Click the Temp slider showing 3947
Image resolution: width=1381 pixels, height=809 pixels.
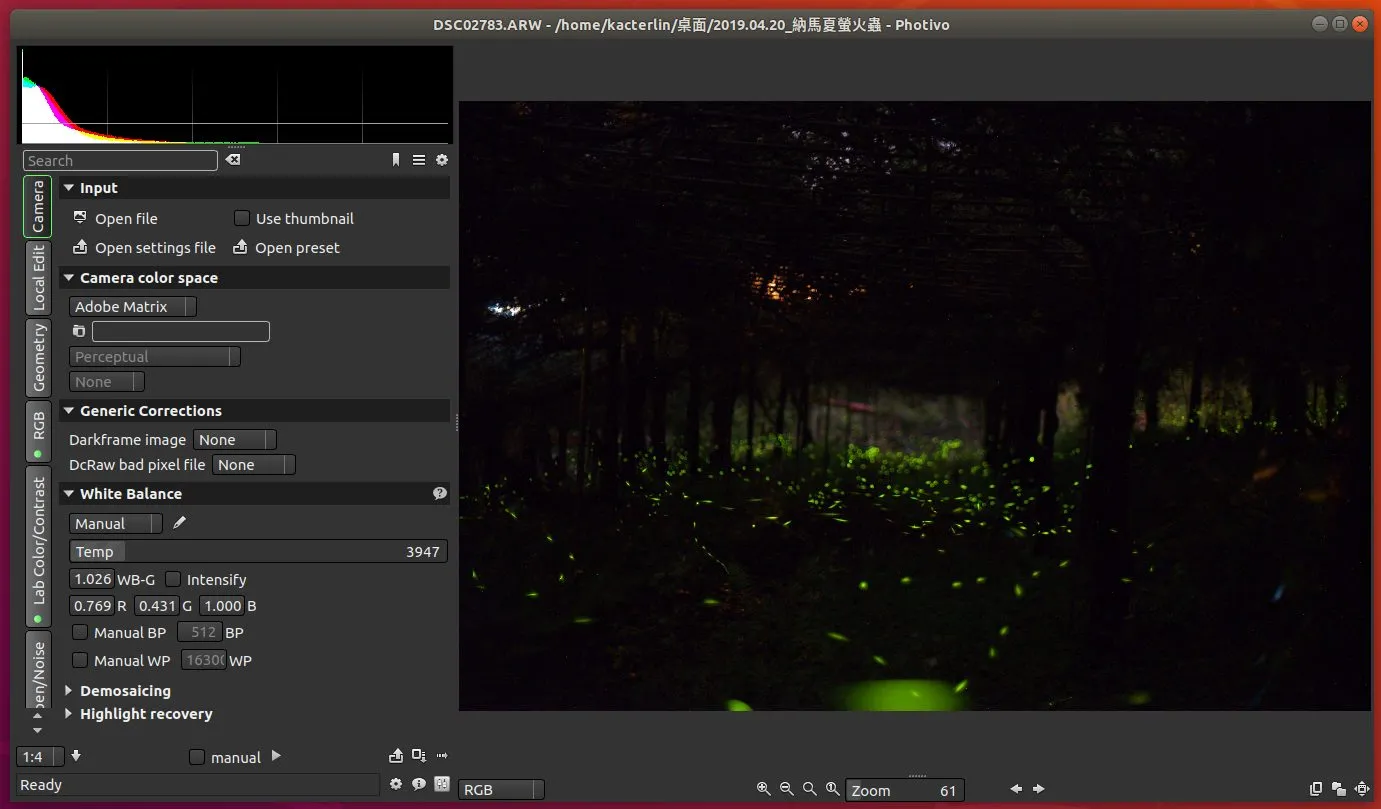(258, 551)
